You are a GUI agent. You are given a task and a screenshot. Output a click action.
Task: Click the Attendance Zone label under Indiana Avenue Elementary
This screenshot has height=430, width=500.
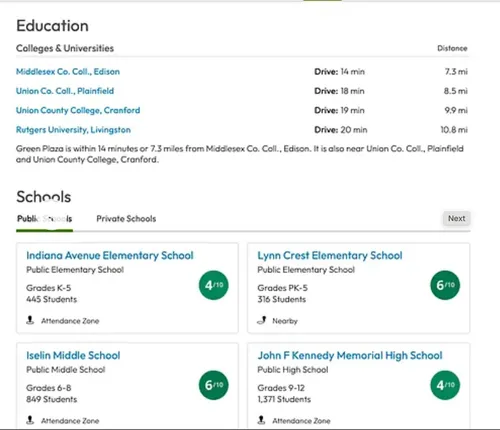tap(70, 321)
